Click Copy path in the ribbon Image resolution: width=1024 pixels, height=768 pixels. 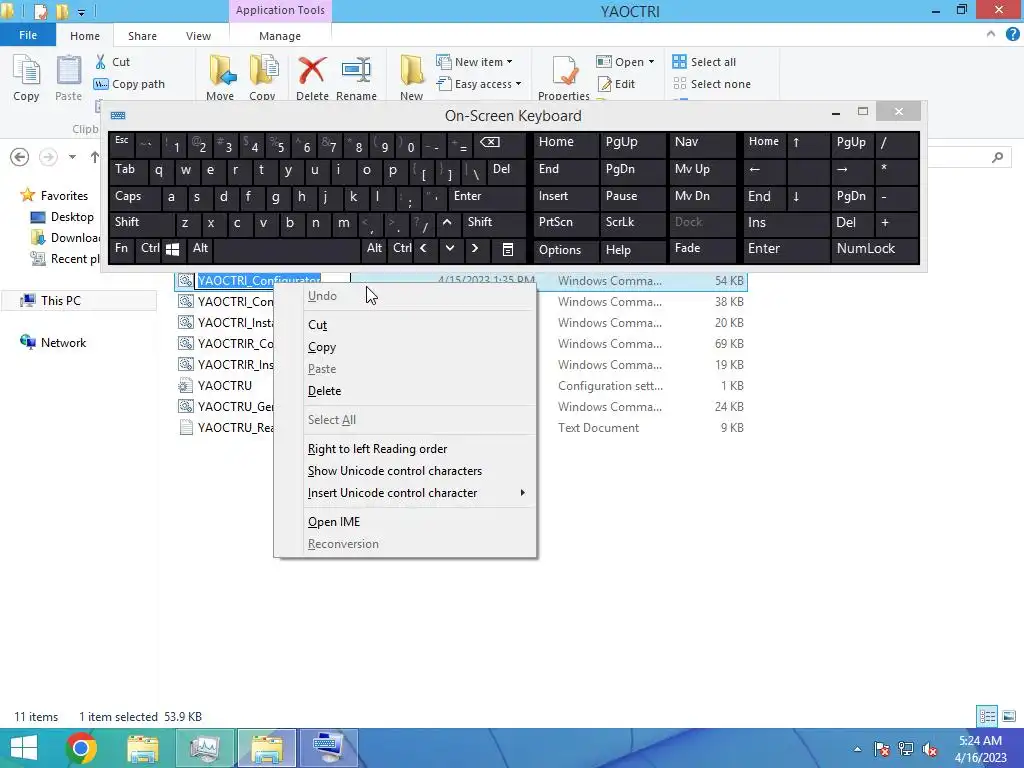coord(129,84)
